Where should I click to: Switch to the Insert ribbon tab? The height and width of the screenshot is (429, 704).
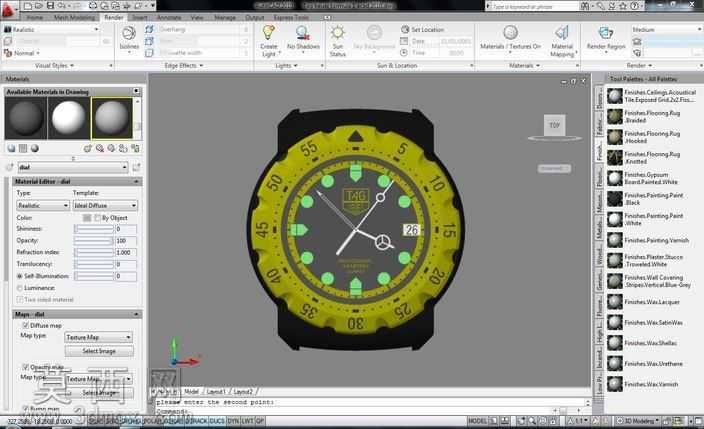(x=140, y=18)
